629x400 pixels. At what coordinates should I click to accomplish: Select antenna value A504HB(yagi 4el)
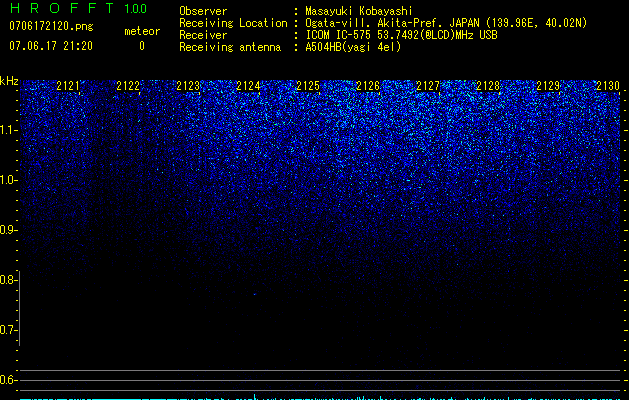tap(353, 47)
